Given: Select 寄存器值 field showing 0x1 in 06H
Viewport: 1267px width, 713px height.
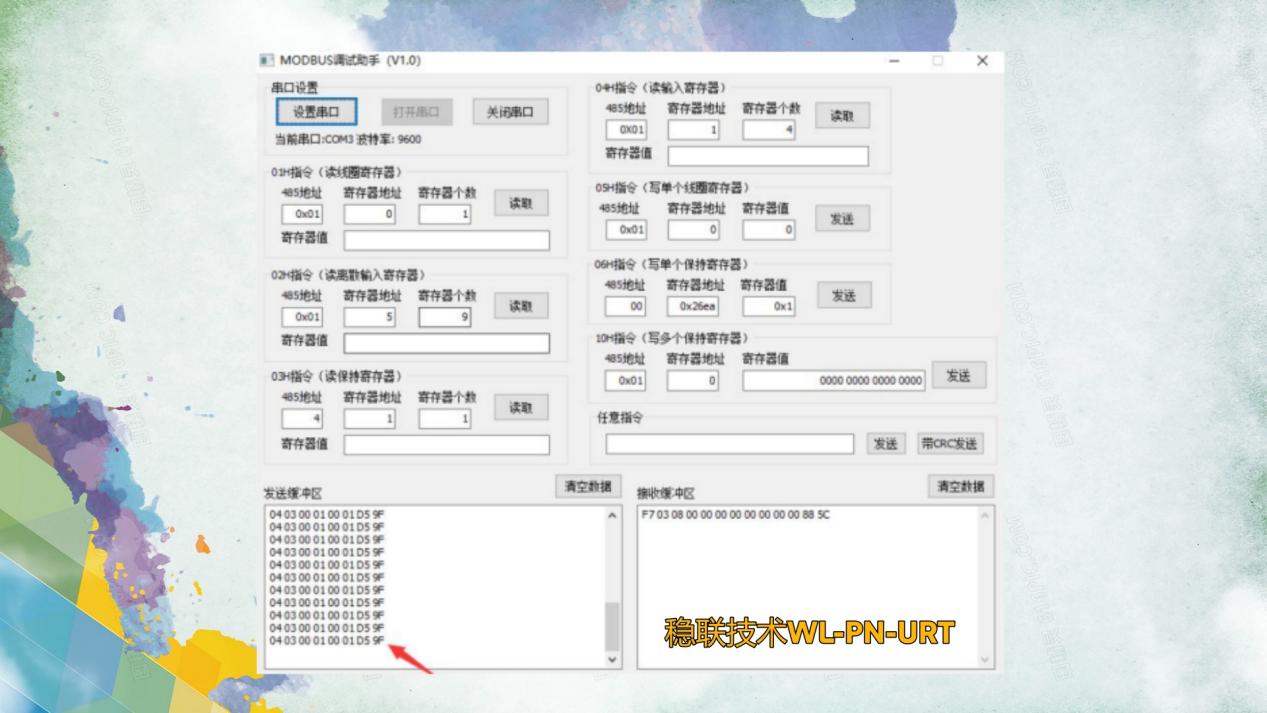Looking at the screenshot, I should pos(769,307).
